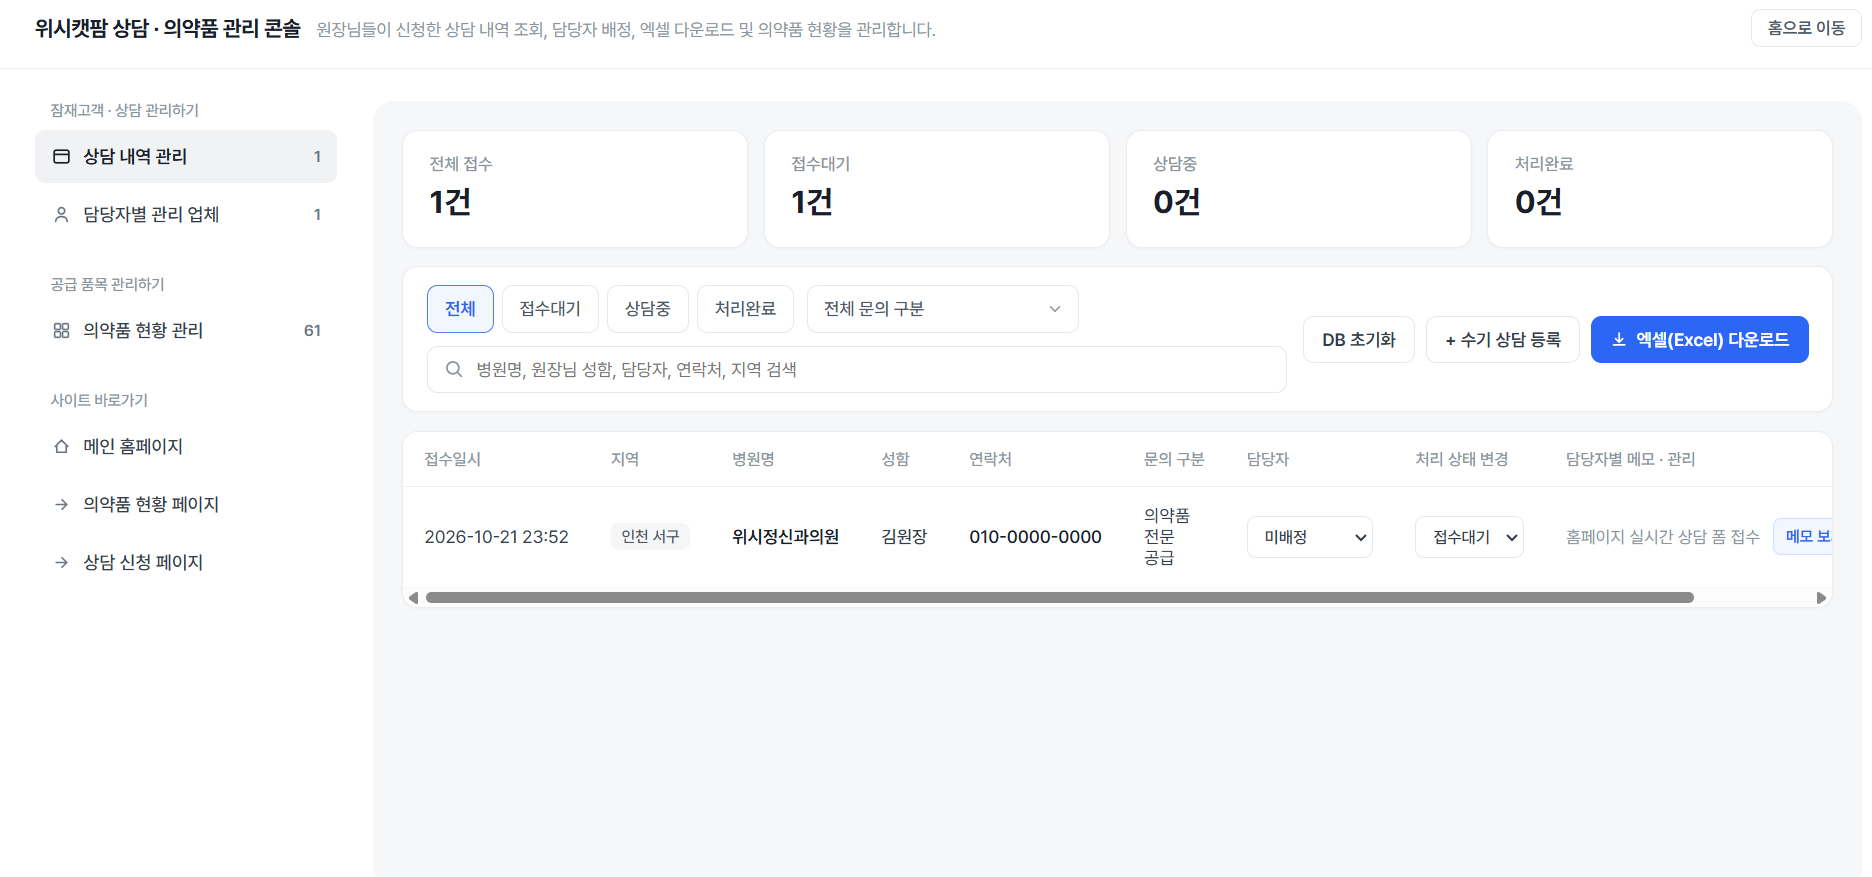Click the house icon beside 메인 홈페이지
The image size is (1872, 877).
(x=61, y=446)
